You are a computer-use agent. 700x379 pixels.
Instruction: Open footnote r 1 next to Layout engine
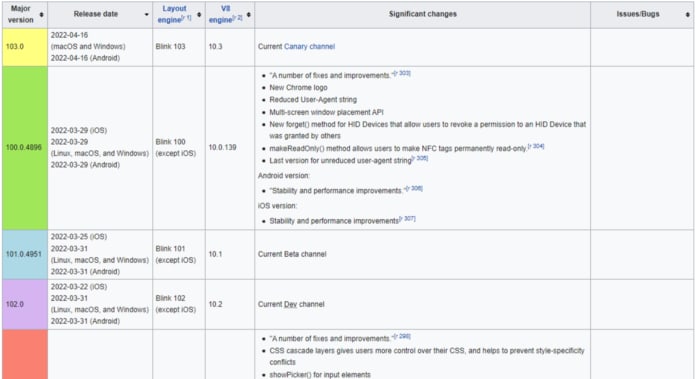(x=187, y=18)
